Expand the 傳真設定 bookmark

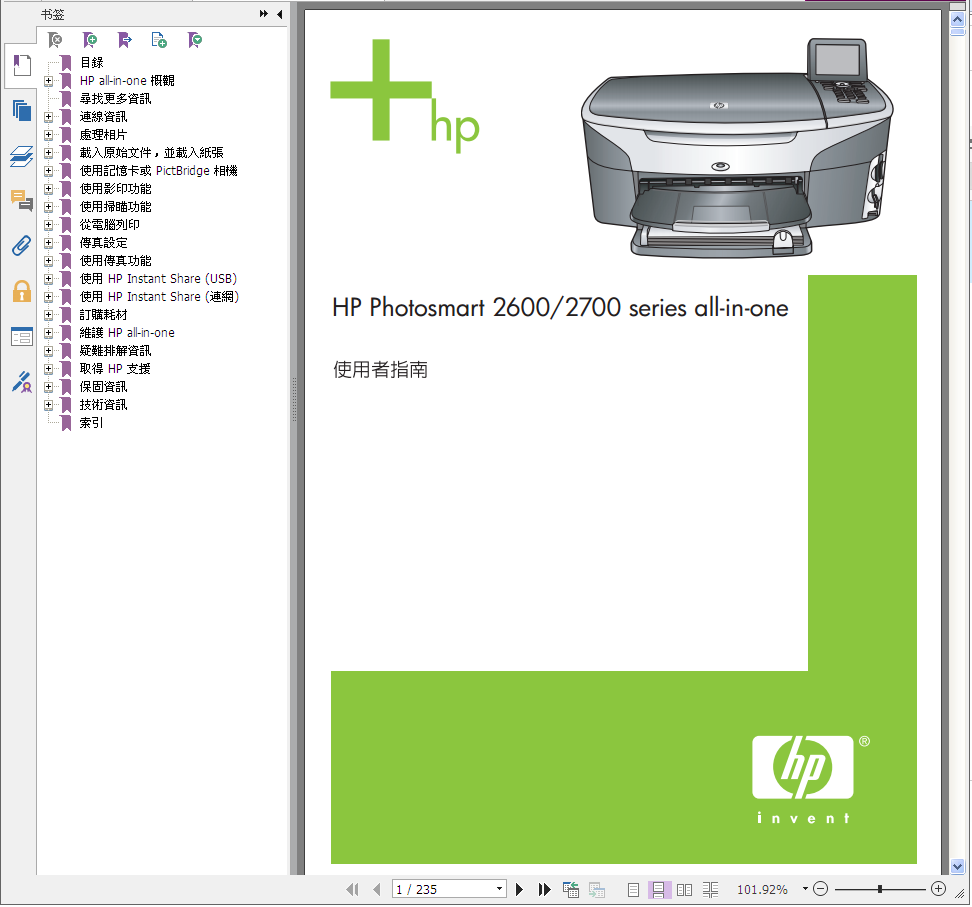point(48,242)
